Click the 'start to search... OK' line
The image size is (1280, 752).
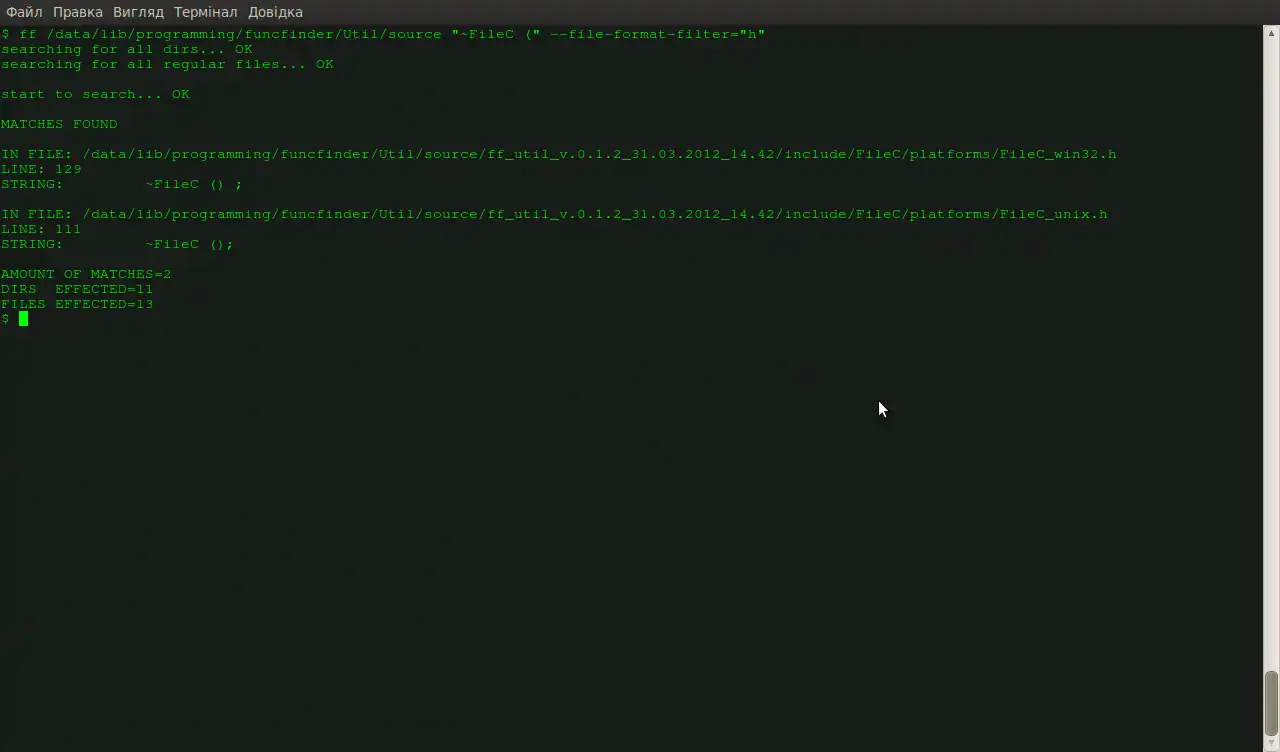click(x=95, y=94)
